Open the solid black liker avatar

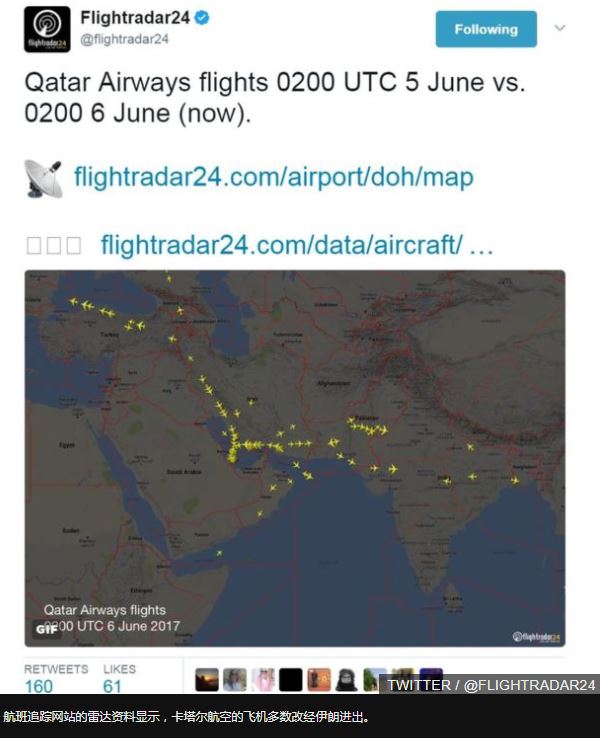coord(291,680)
